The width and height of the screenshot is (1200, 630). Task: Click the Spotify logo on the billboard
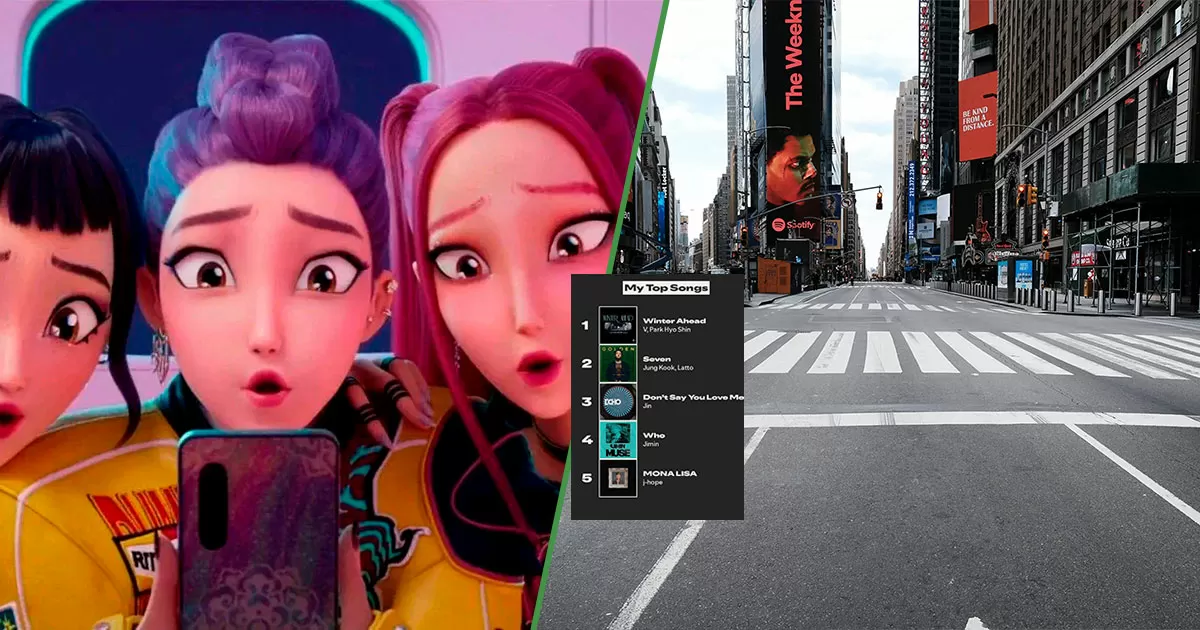tap(794, 224)
